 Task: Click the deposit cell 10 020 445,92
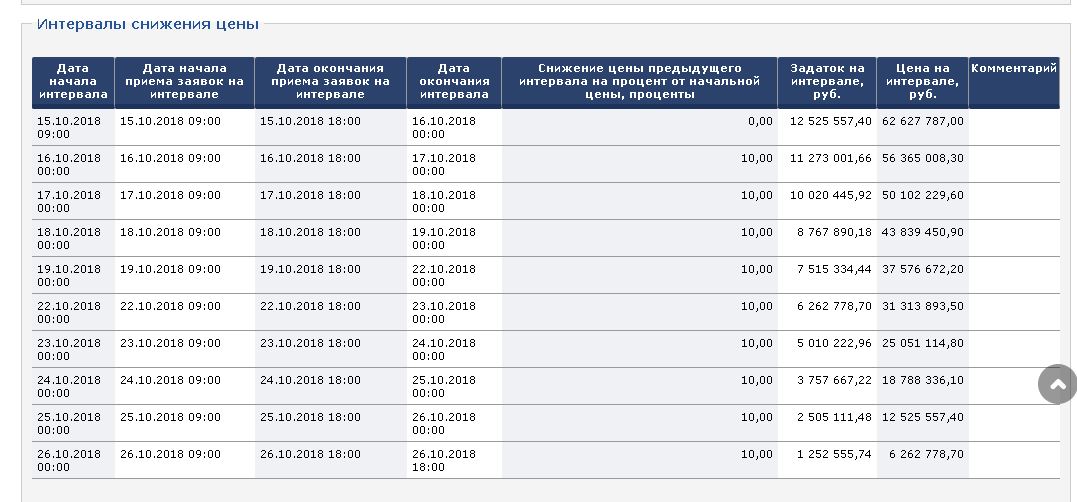tap(830, 195)
